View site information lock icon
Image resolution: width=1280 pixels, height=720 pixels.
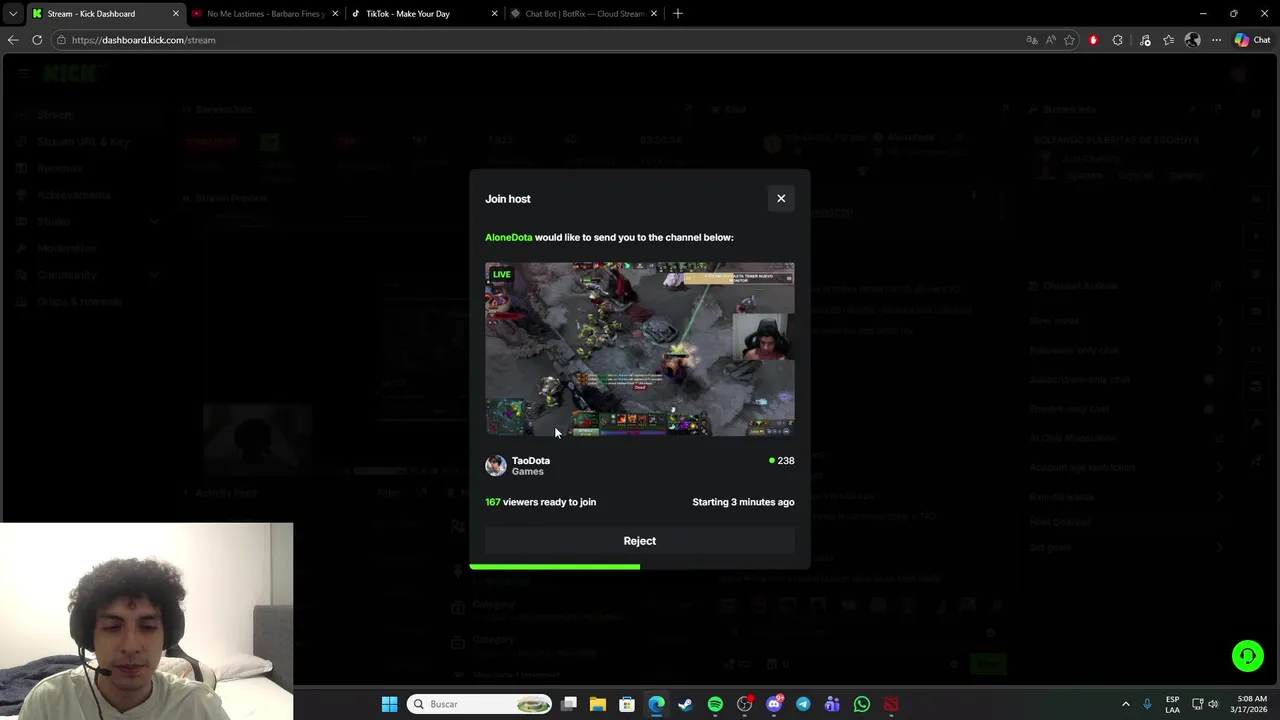click(61, 40)
